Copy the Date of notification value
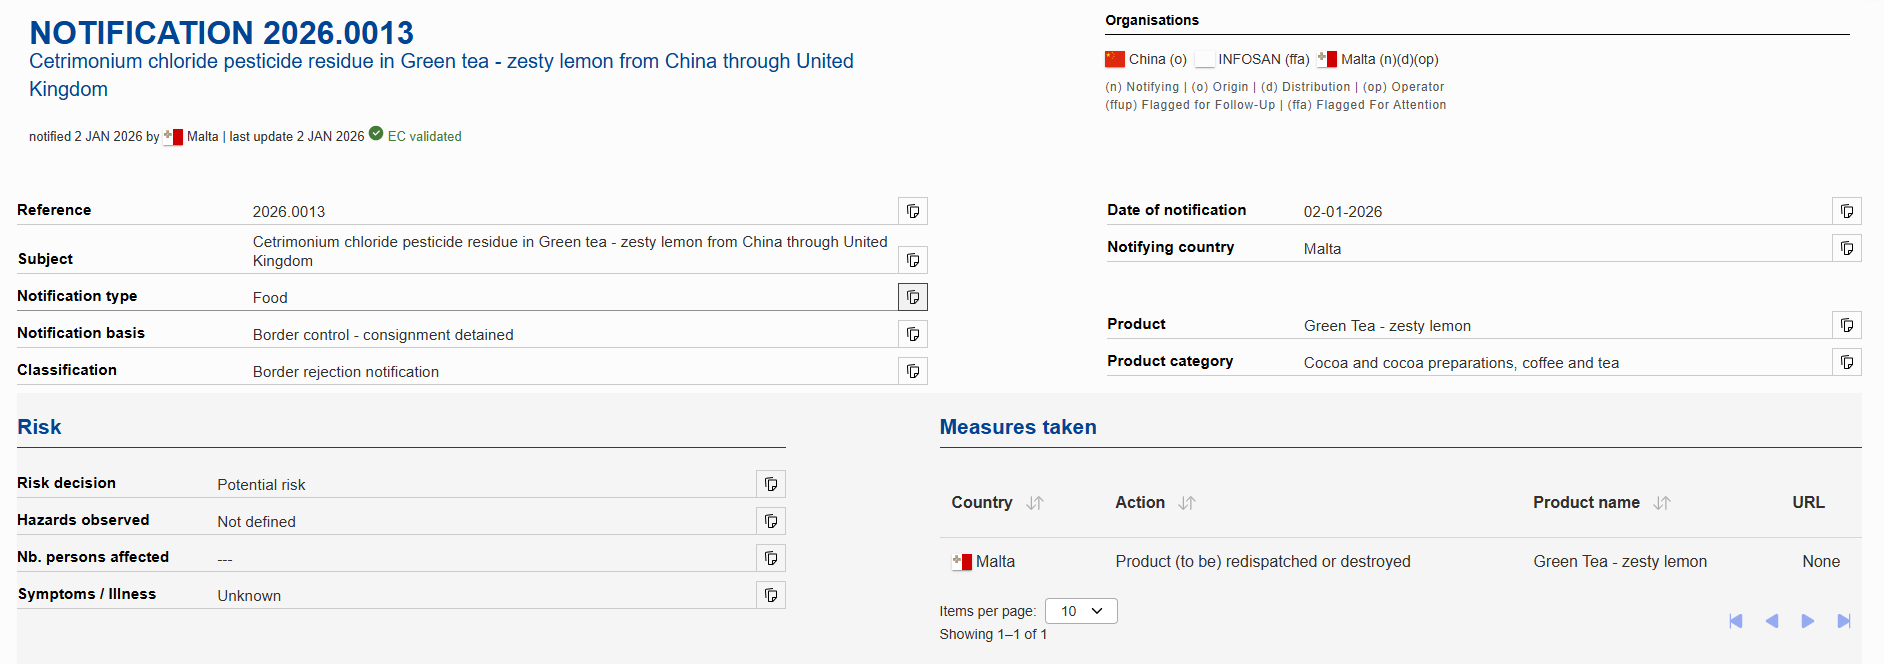Image resolution: width=1884 pixels, height=664 pixels. coord(1847,211)
